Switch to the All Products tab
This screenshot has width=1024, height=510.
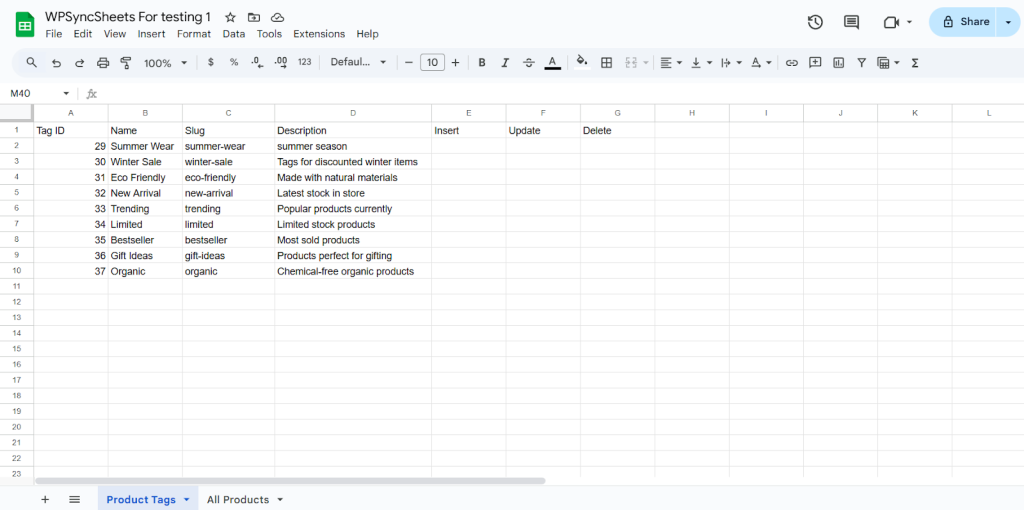click(238, 500)
